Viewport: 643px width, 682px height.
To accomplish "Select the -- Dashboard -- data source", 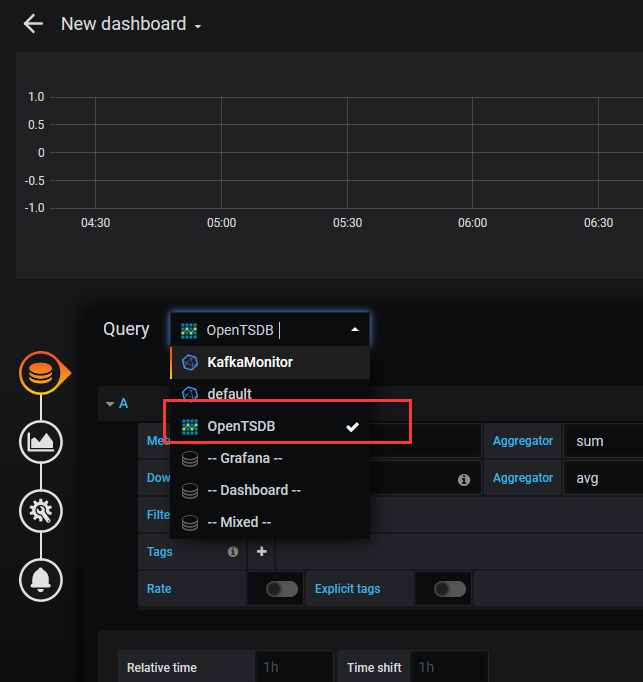I will tap(270, 490).
